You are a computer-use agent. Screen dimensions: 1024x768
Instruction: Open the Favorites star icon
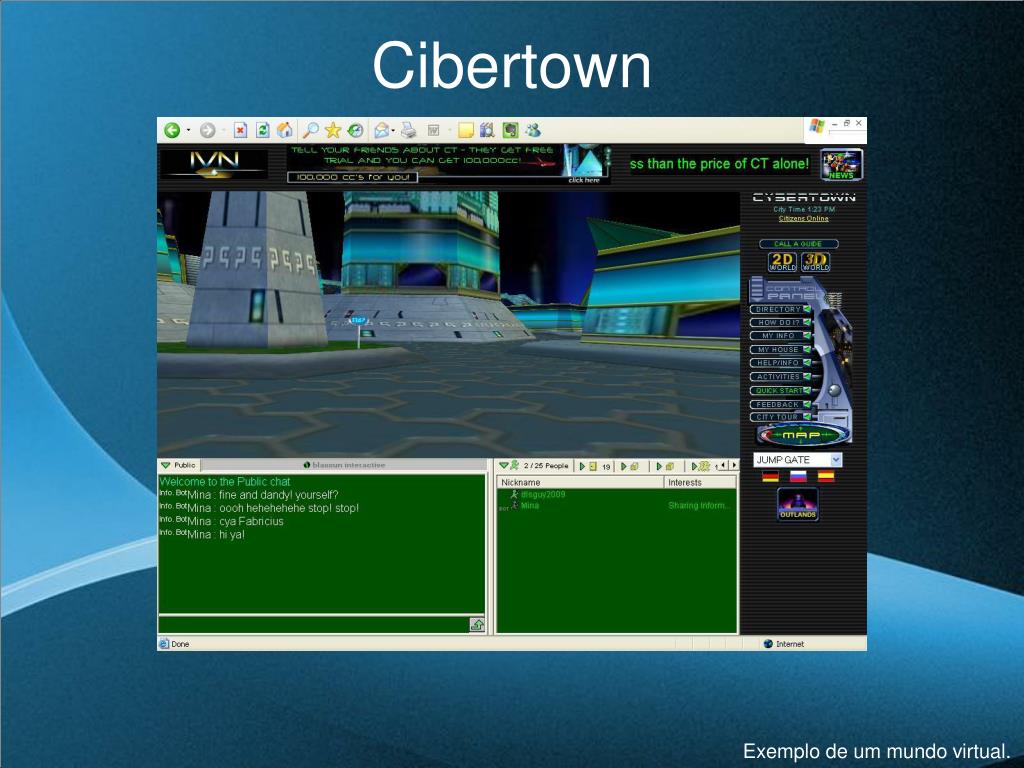333,131
